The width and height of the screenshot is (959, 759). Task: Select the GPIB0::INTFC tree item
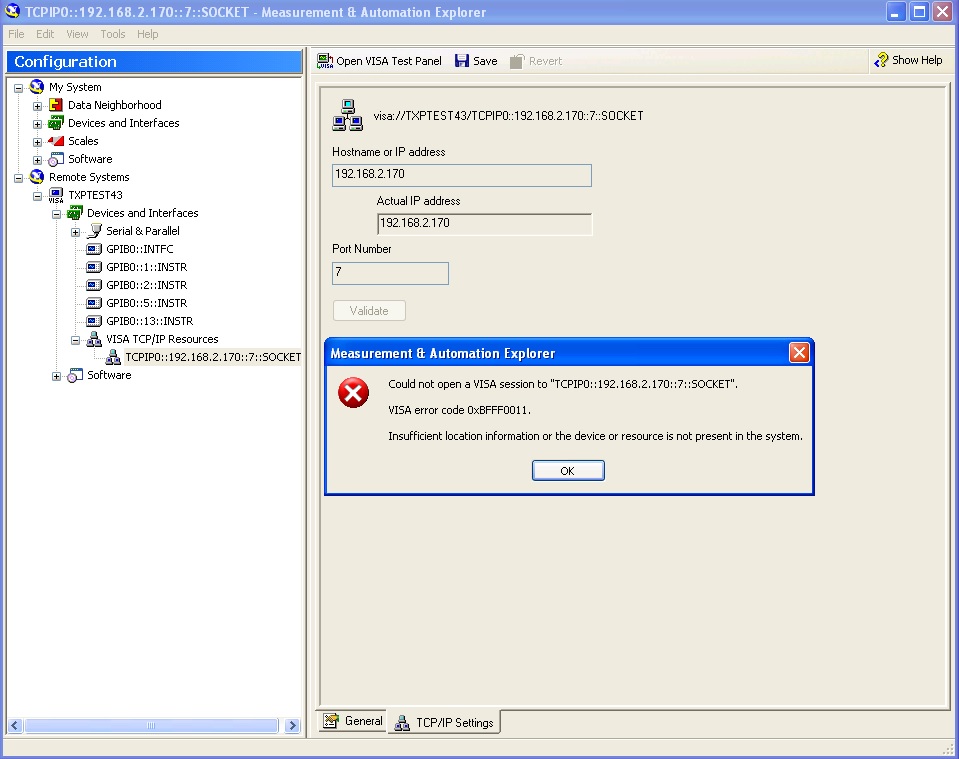tap(139, 249)
